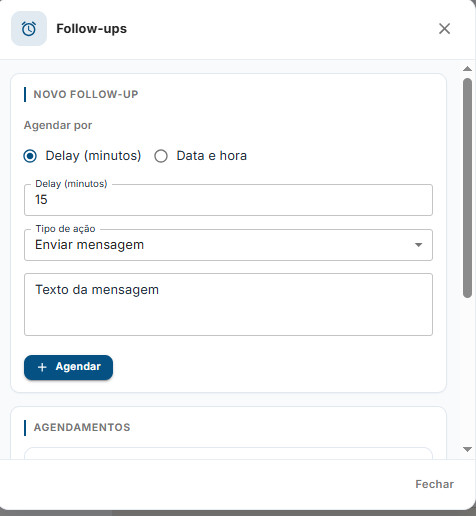Click the scrollbar down arrow
The height and width of the screenshot is (516, 476).
[467, 449]
